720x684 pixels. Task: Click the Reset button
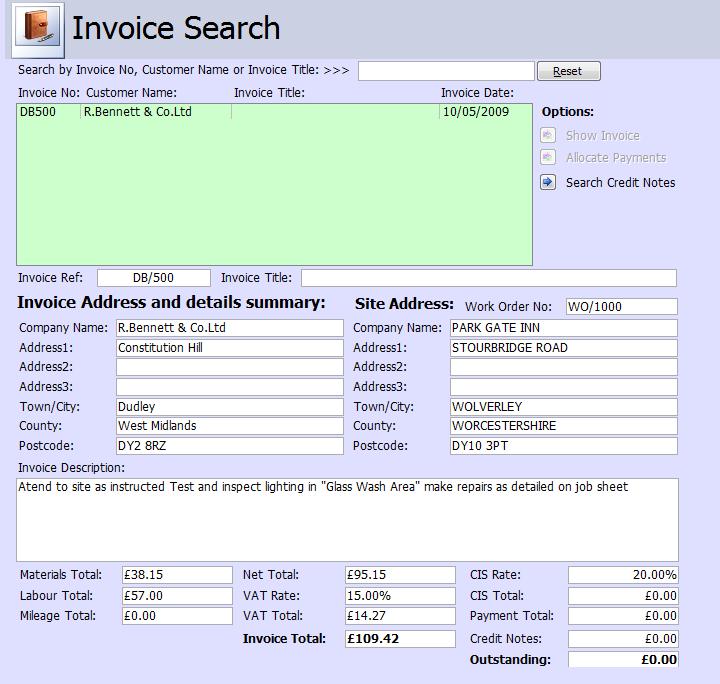point(568,71)
